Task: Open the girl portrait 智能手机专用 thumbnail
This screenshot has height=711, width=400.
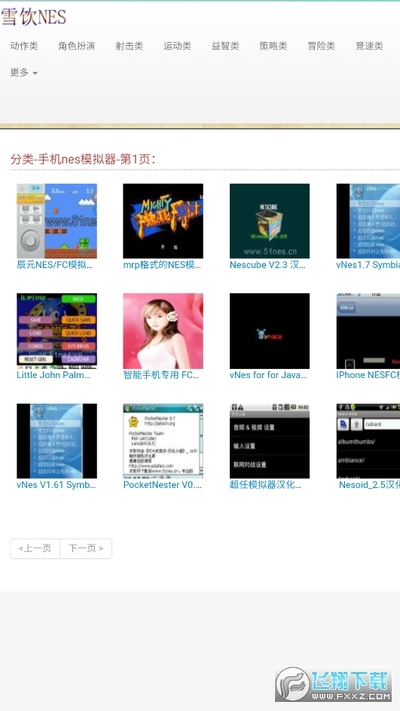Action: (163, 331)
